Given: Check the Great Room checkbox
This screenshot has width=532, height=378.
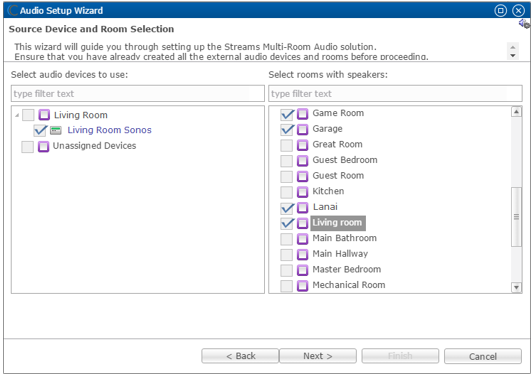Looking at the screenshot, I should pos(287,145).
